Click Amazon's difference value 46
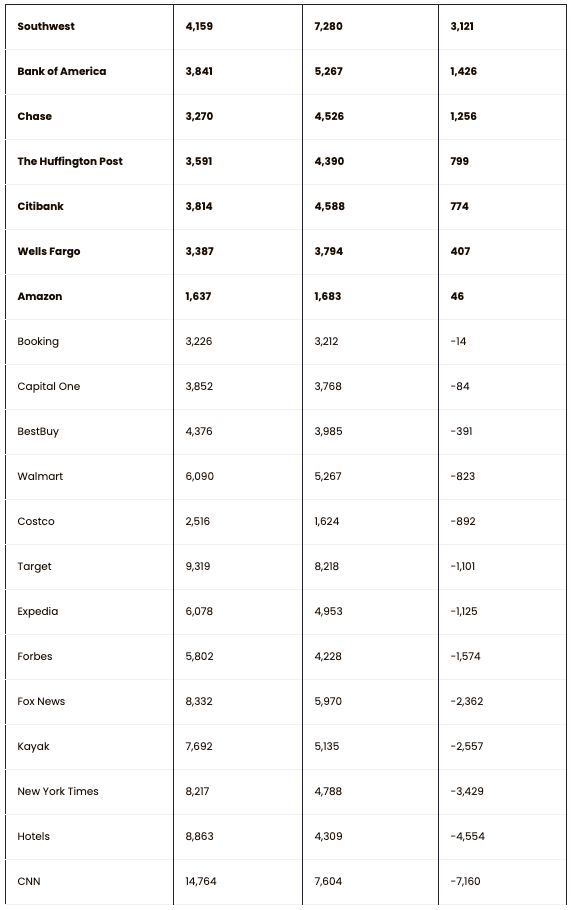571x910 pixels. [x=457, y=296]
